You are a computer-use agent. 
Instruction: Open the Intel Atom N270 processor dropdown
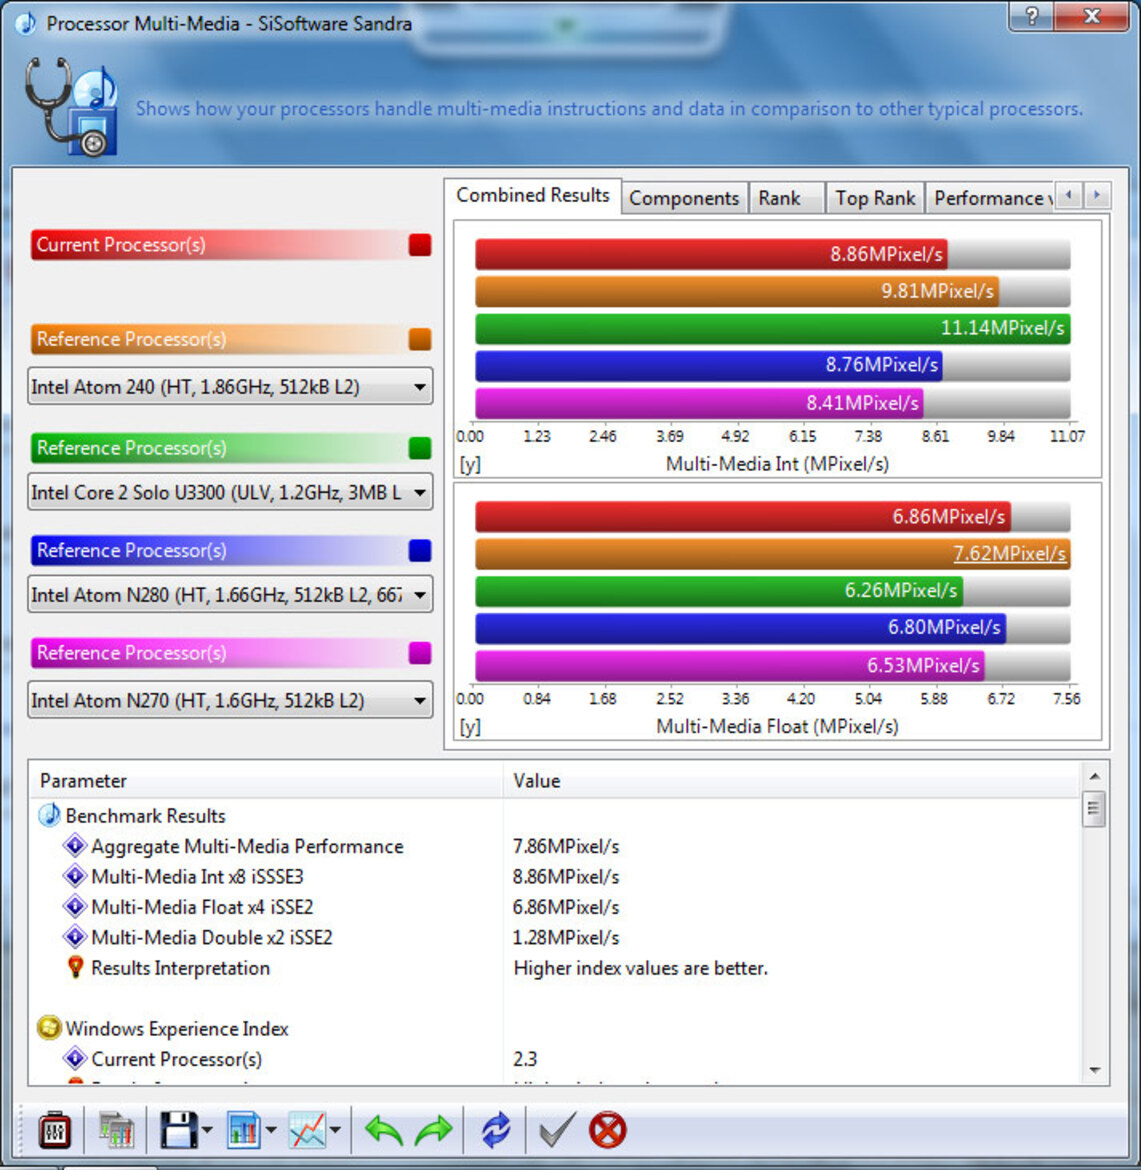[230, 700]
